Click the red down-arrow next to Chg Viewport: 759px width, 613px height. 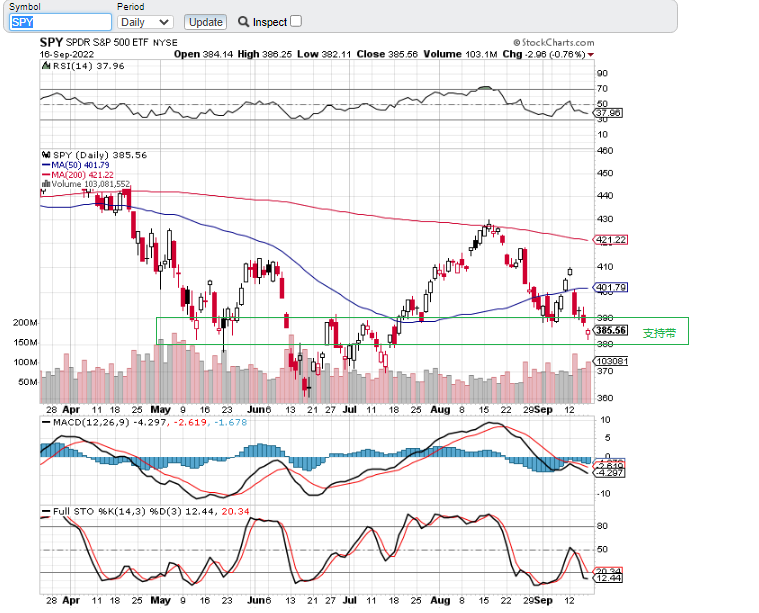pyautogui.click(x=591, y=55)
